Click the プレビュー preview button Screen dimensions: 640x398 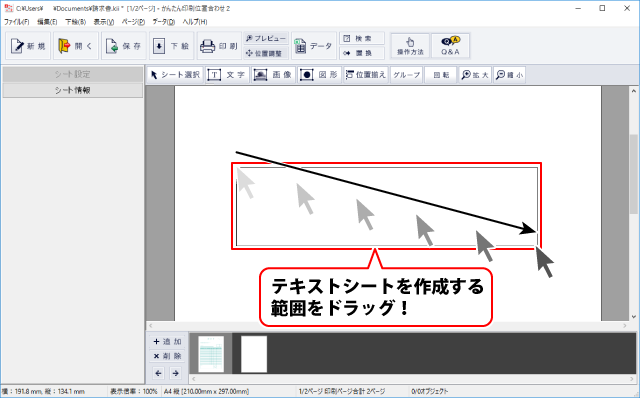click(266, 38)
